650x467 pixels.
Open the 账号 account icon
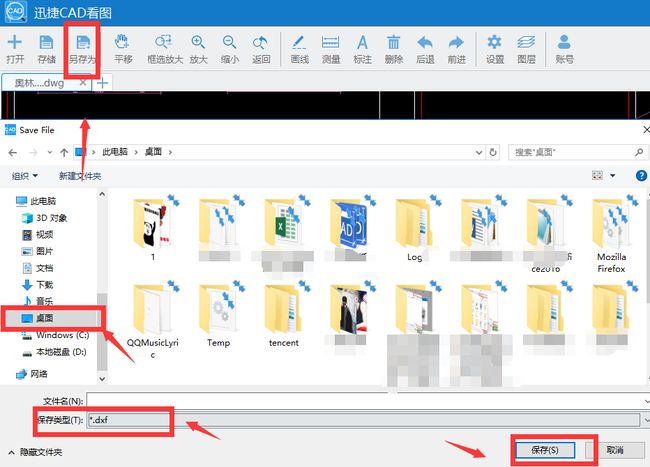coord(564,49)
